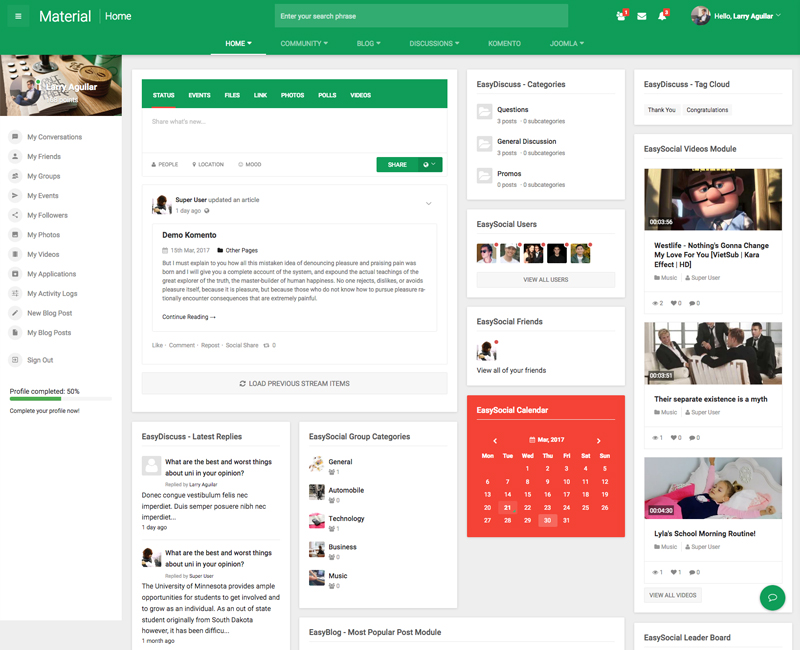800x650 pixels.
Task: Open the Komento menu item
Action: 504,44
